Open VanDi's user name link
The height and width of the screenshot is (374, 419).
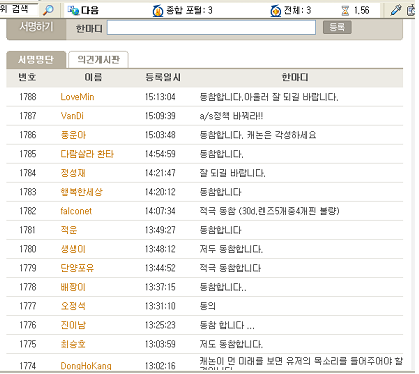(x=72, y=116)
